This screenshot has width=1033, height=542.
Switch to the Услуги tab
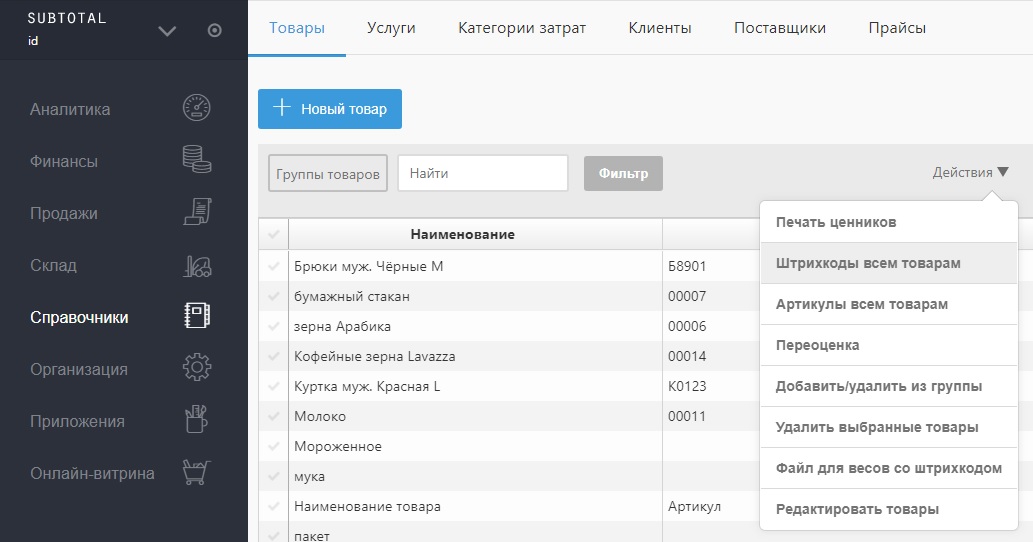click(x=391, y=28)
